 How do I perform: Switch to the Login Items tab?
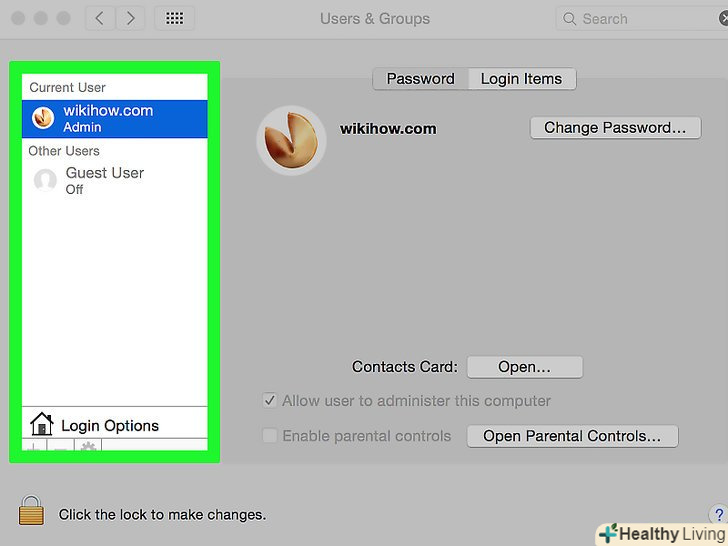(x=522, y=79)
